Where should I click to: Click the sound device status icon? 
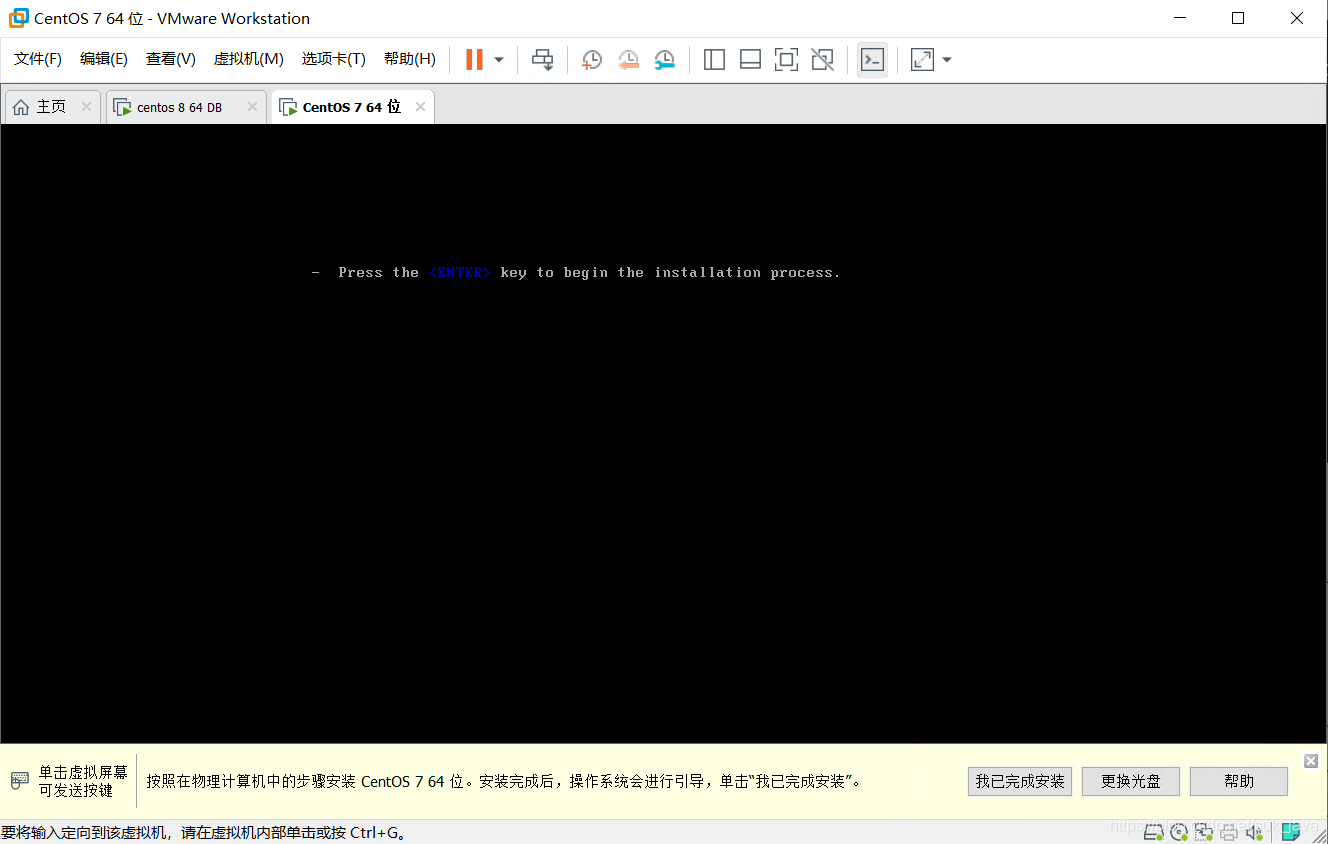tap(1254, 831)
